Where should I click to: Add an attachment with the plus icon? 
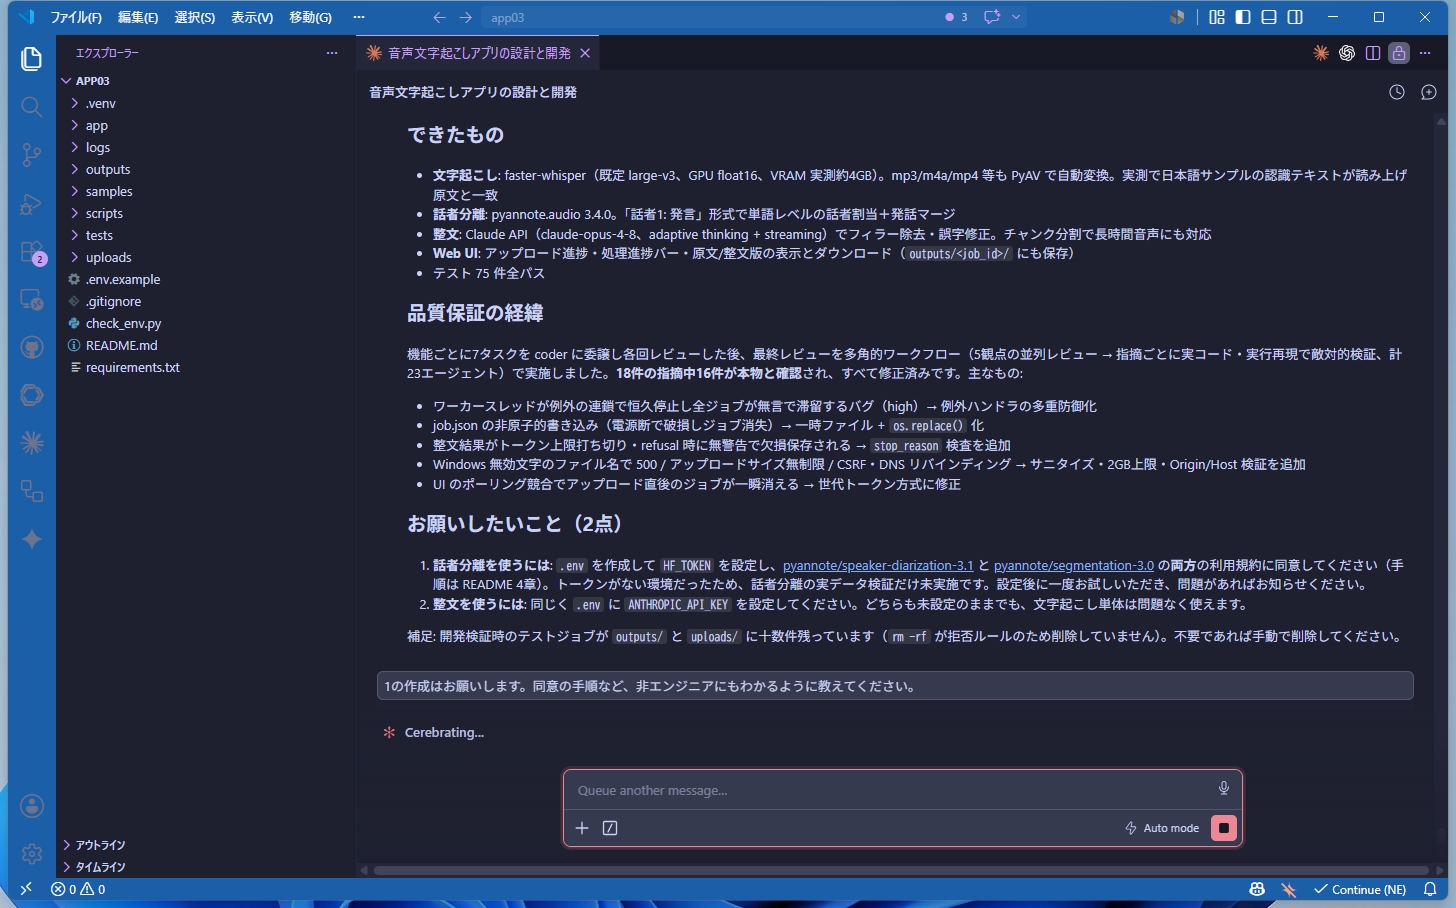pos(582,828)
